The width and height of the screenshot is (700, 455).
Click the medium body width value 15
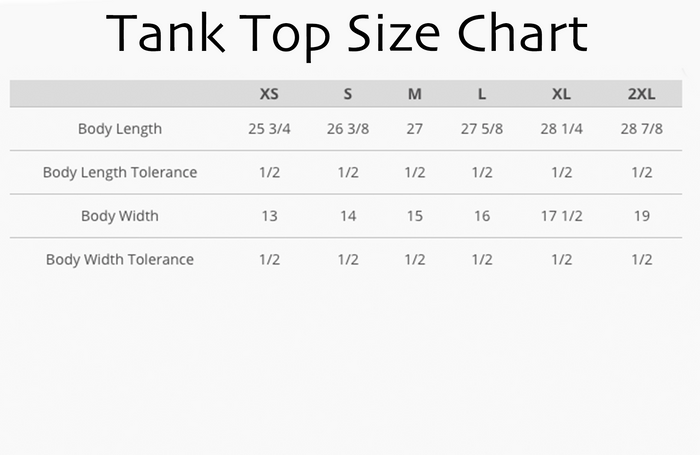click(x=415, y=216)
